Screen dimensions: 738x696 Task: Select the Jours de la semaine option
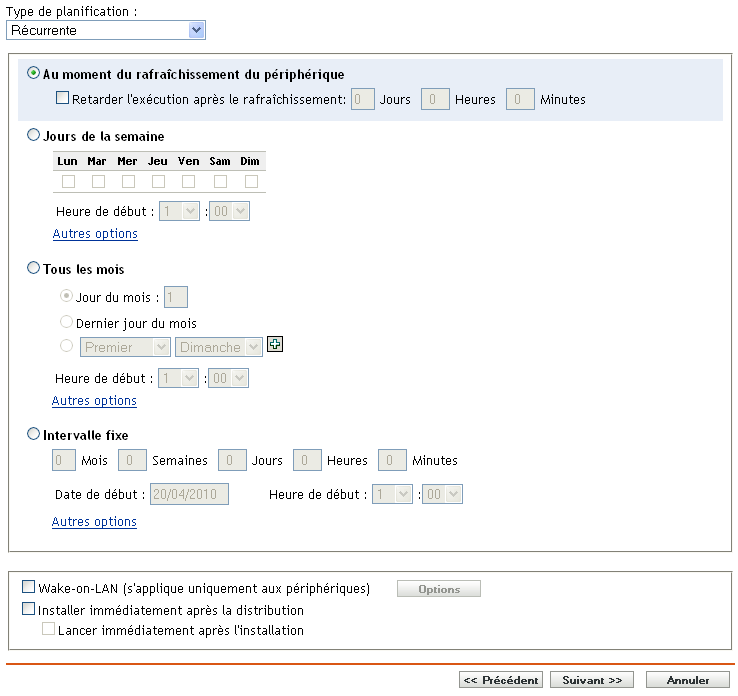point(33,135)
